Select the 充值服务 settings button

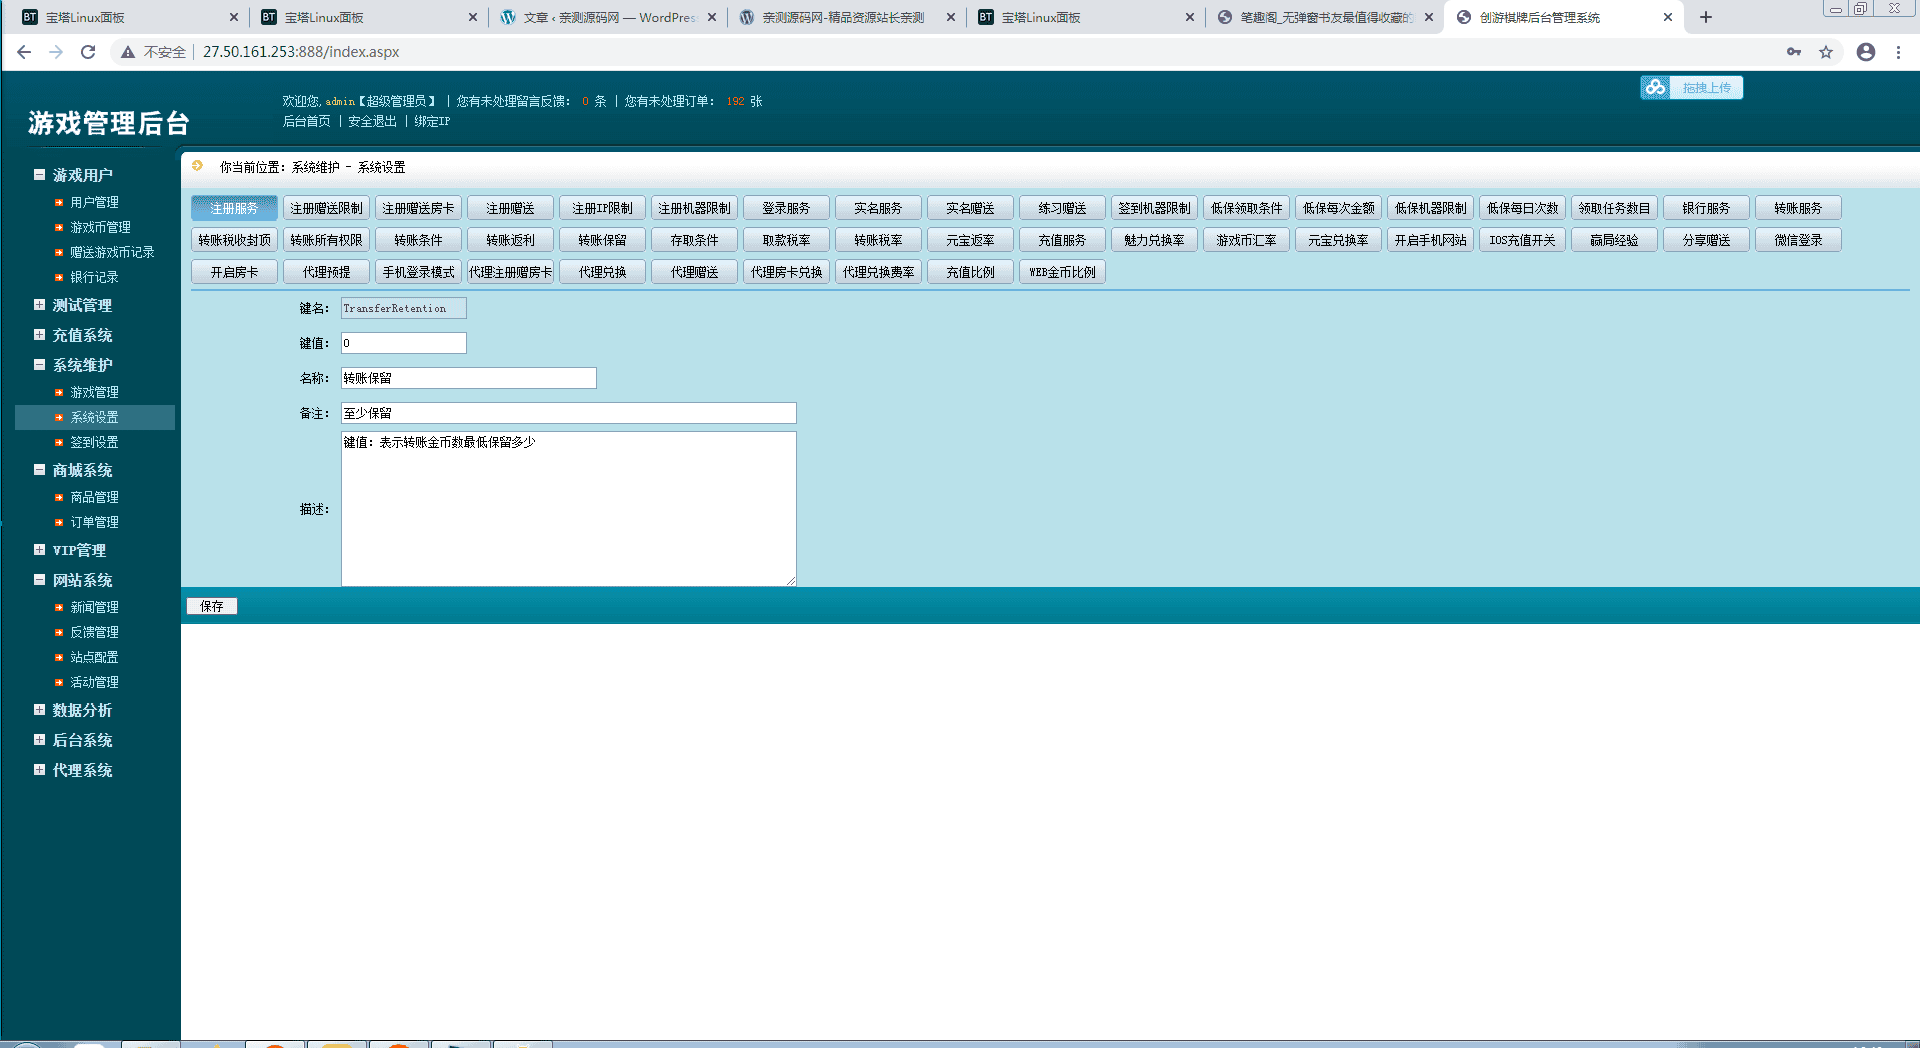(1062, 240)
